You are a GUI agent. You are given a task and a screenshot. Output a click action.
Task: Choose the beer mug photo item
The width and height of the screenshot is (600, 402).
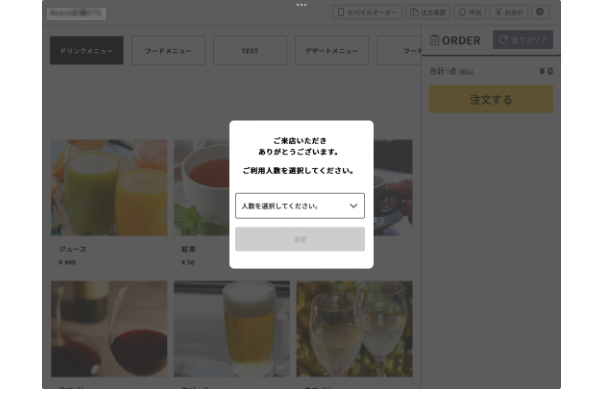[232, 329]
